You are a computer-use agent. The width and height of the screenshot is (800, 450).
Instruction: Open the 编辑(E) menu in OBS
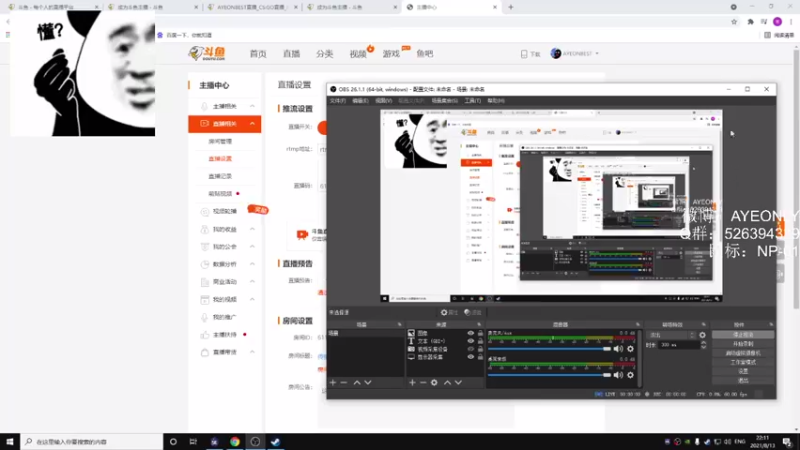(x=360, y=101)
